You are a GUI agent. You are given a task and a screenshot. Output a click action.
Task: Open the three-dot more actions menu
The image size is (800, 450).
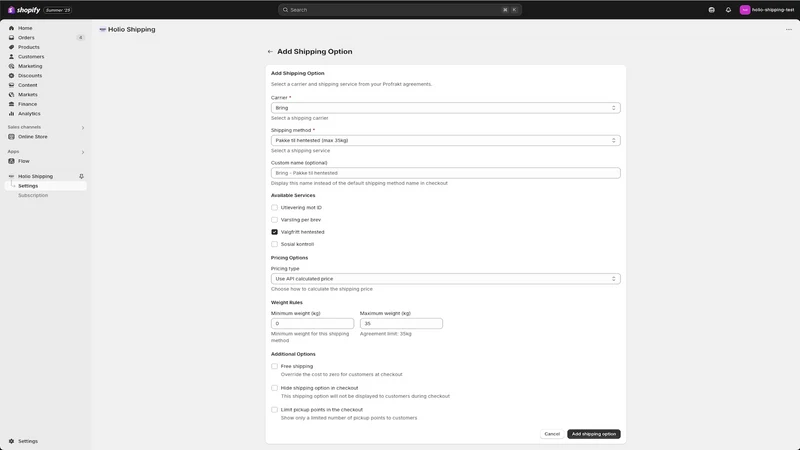(x=789, y=30)
